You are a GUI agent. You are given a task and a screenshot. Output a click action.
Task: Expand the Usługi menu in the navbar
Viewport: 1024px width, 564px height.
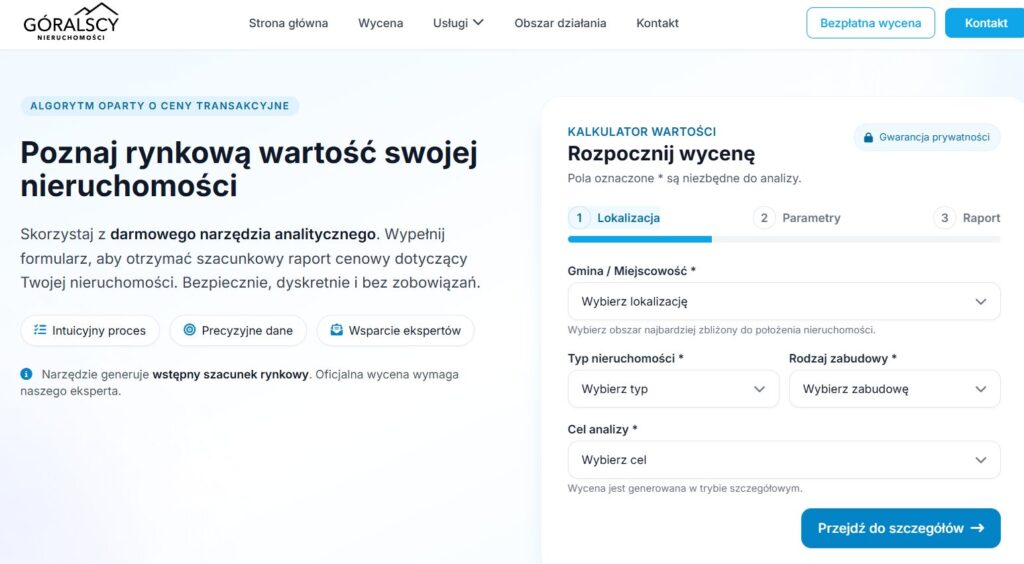[x=458, y=23]
